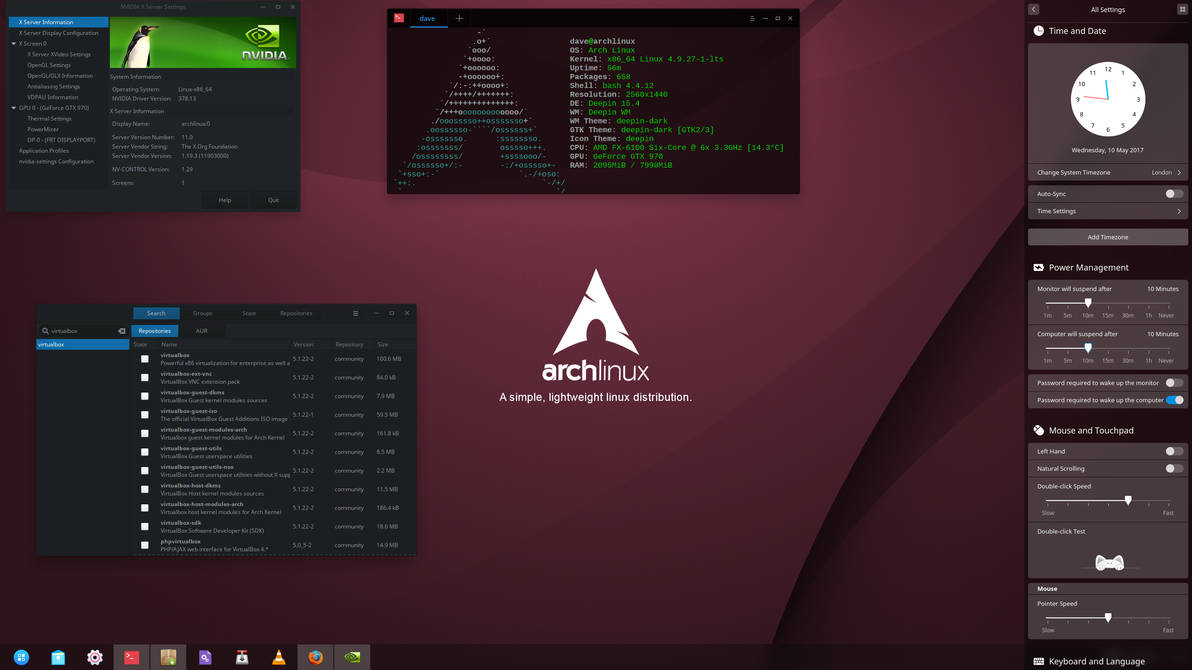Image resolution: width=1192 pixels, height=670 pixels.
Task: Click the analog clock in Time and Date
Action: click(1108, 99)
